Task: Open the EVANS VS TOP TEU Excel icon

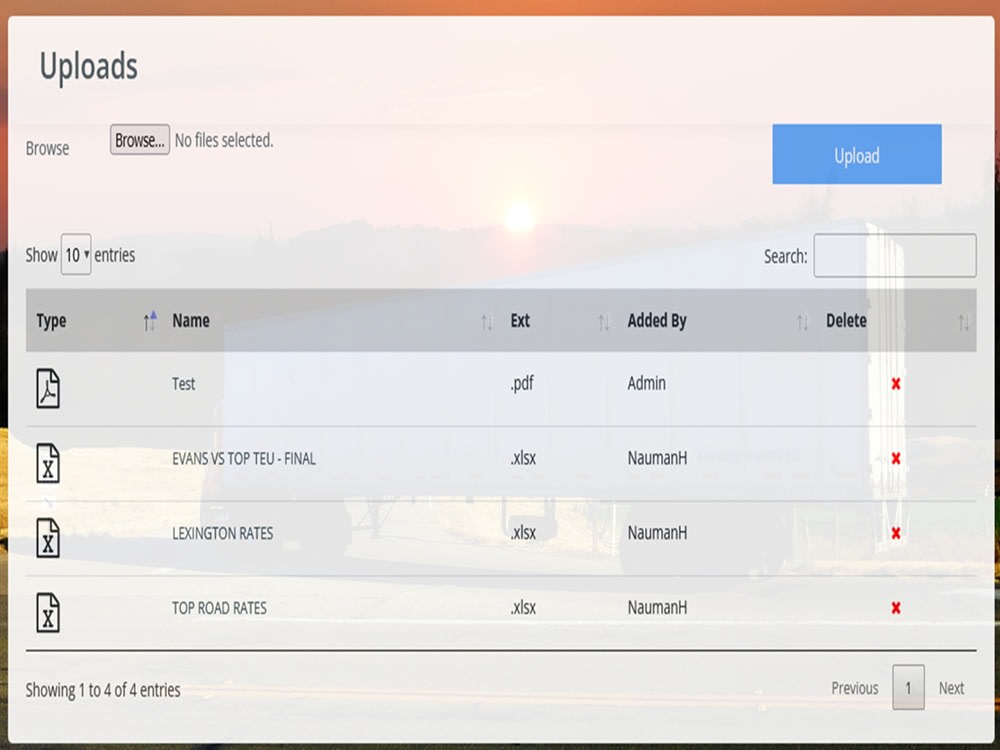Action: point(48,463)
